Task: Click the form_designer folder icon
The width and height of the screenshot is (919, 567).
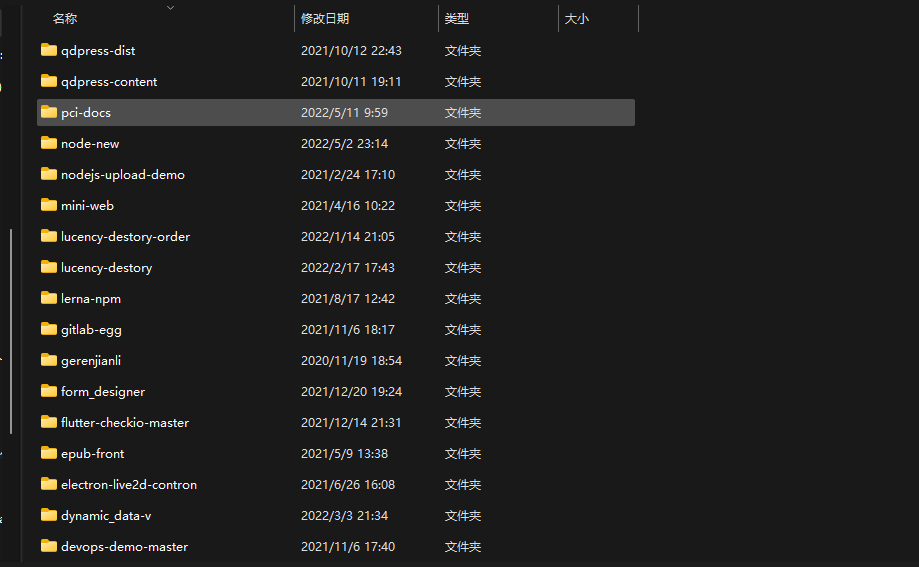Action: (x=49, y=391)
